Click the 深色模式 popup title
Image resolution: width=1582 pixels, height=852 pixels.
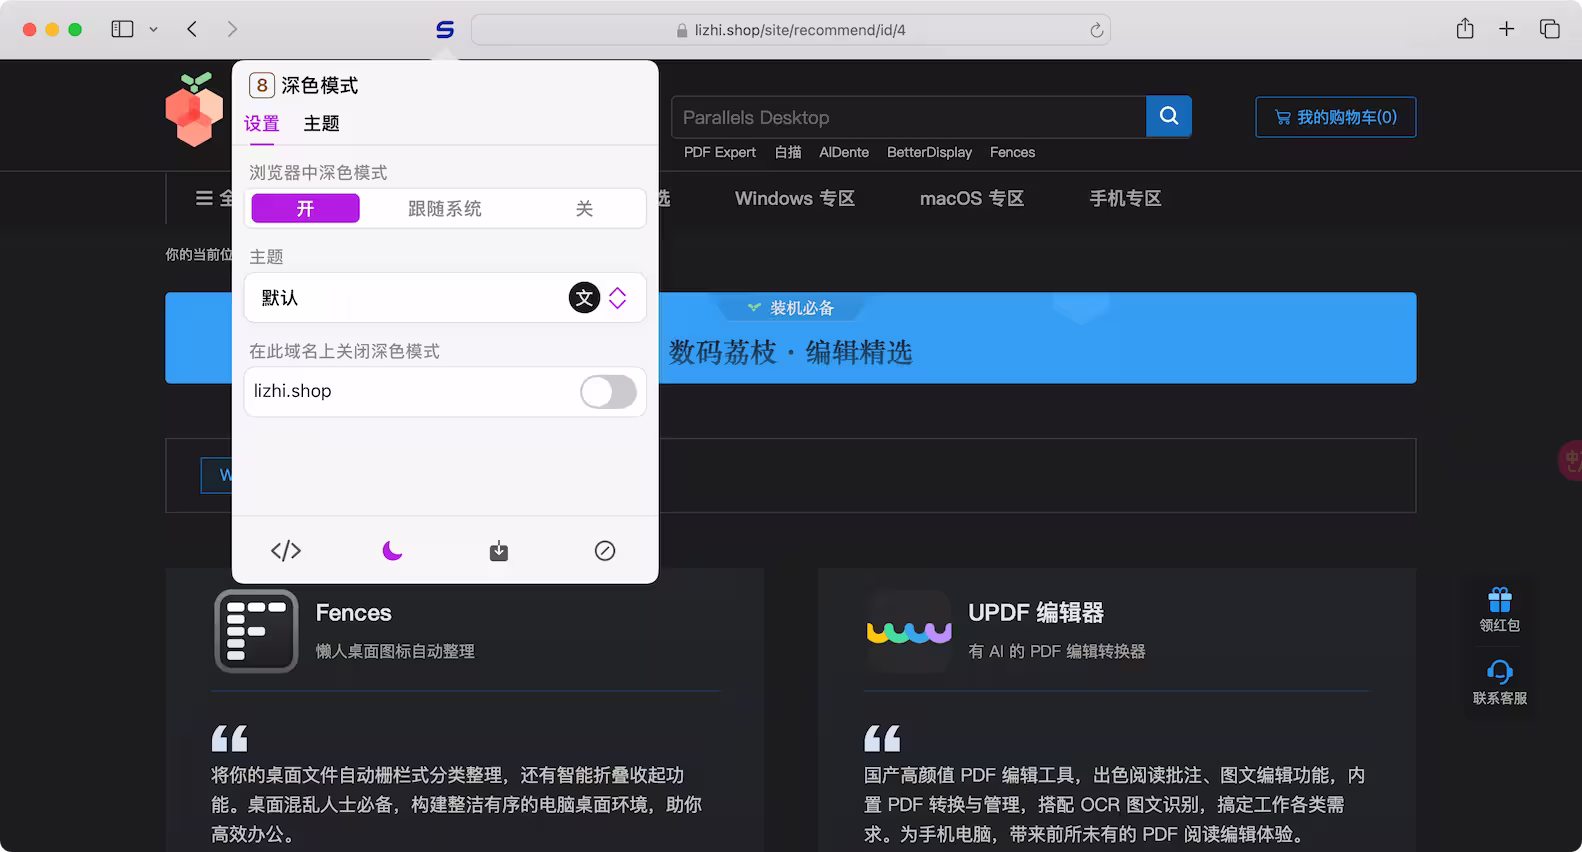point(320,85)
